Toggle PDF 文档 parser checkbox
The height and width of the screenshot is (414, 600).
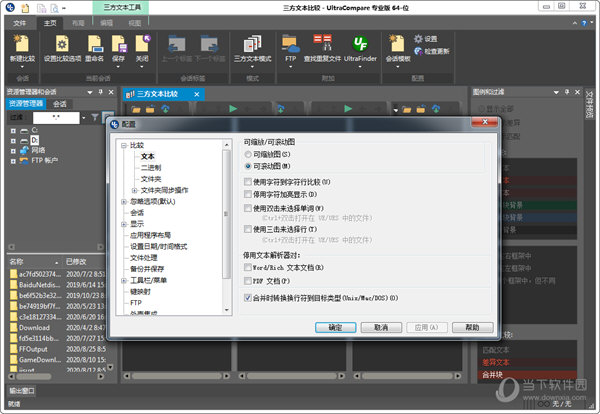(x=248, y=281)
